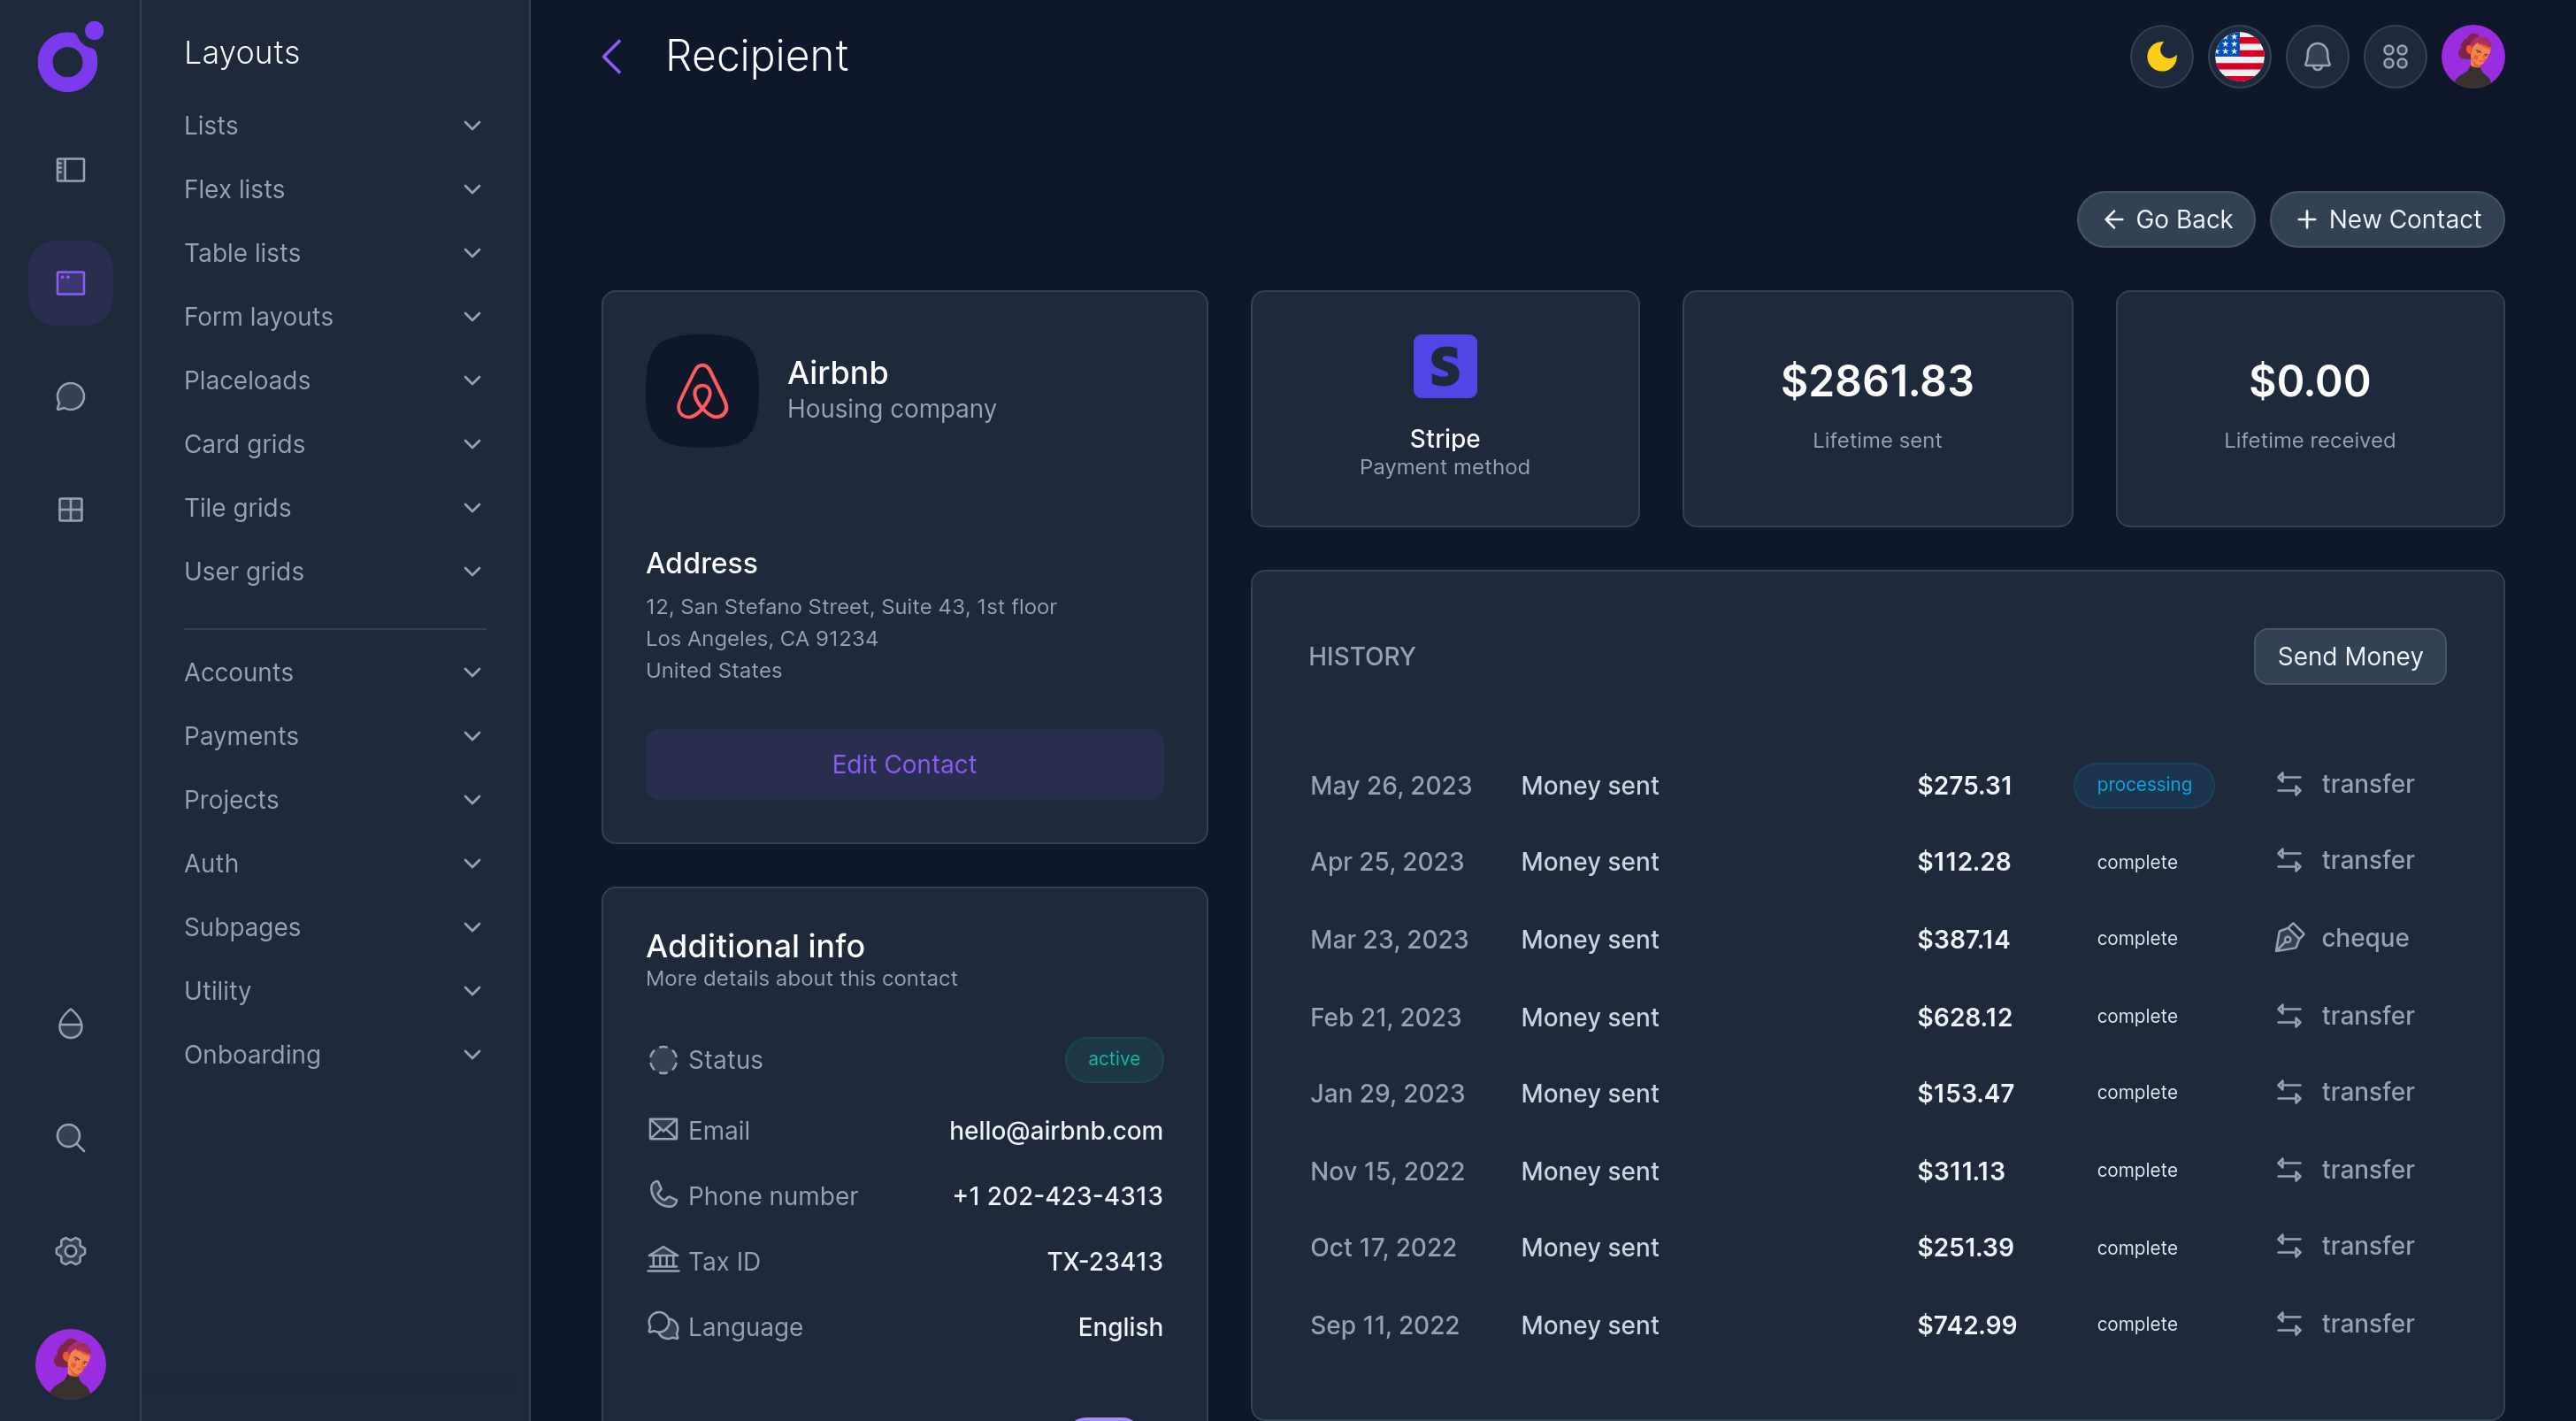The image size is (2576, 1421).
Task: Expand the Card grids section
Action: tap(333, 444)
